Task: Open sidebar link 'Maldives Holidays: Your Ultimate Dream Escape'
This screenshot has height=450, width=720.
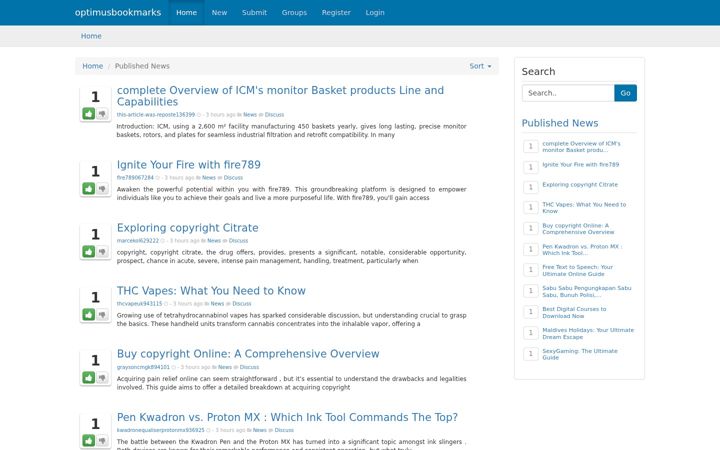Action: point(588,333)
